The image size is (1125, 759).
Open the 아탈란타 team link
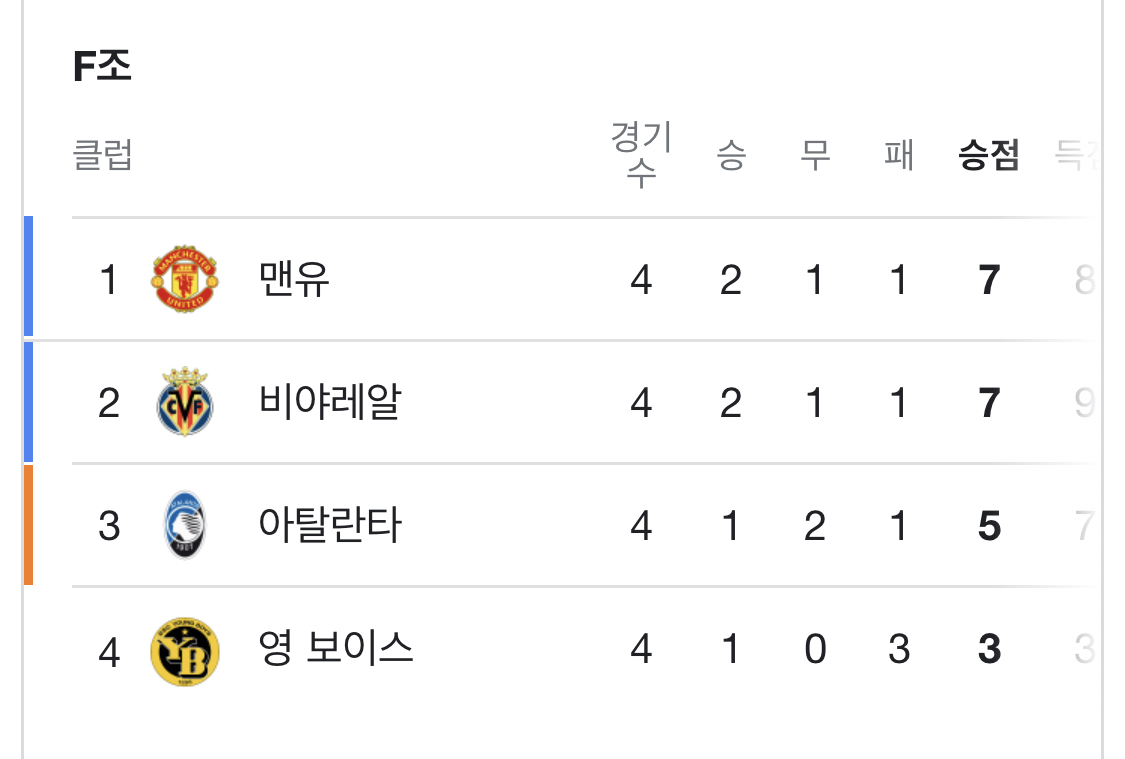[329, 525]
